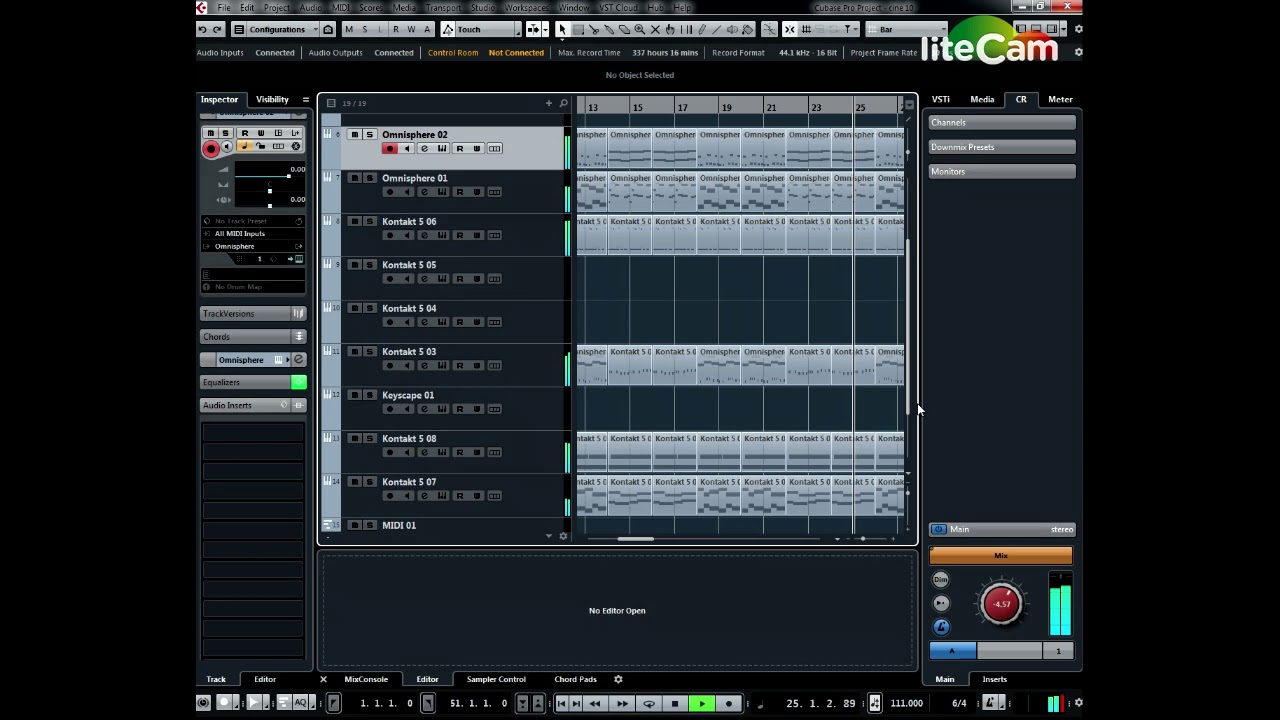1280x720 pixels.
Task: Click the Edit Channel Settings button on Omnisphere 01
Action: [424, 192]
